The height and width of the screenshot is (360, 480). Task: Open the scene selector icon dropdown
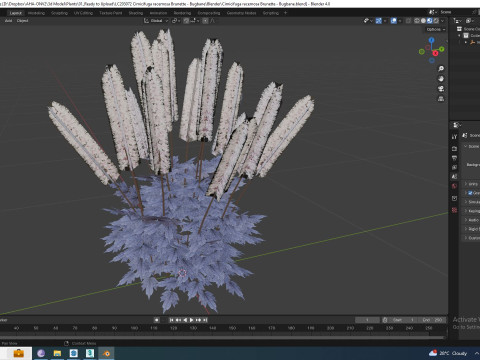point(433,12)
